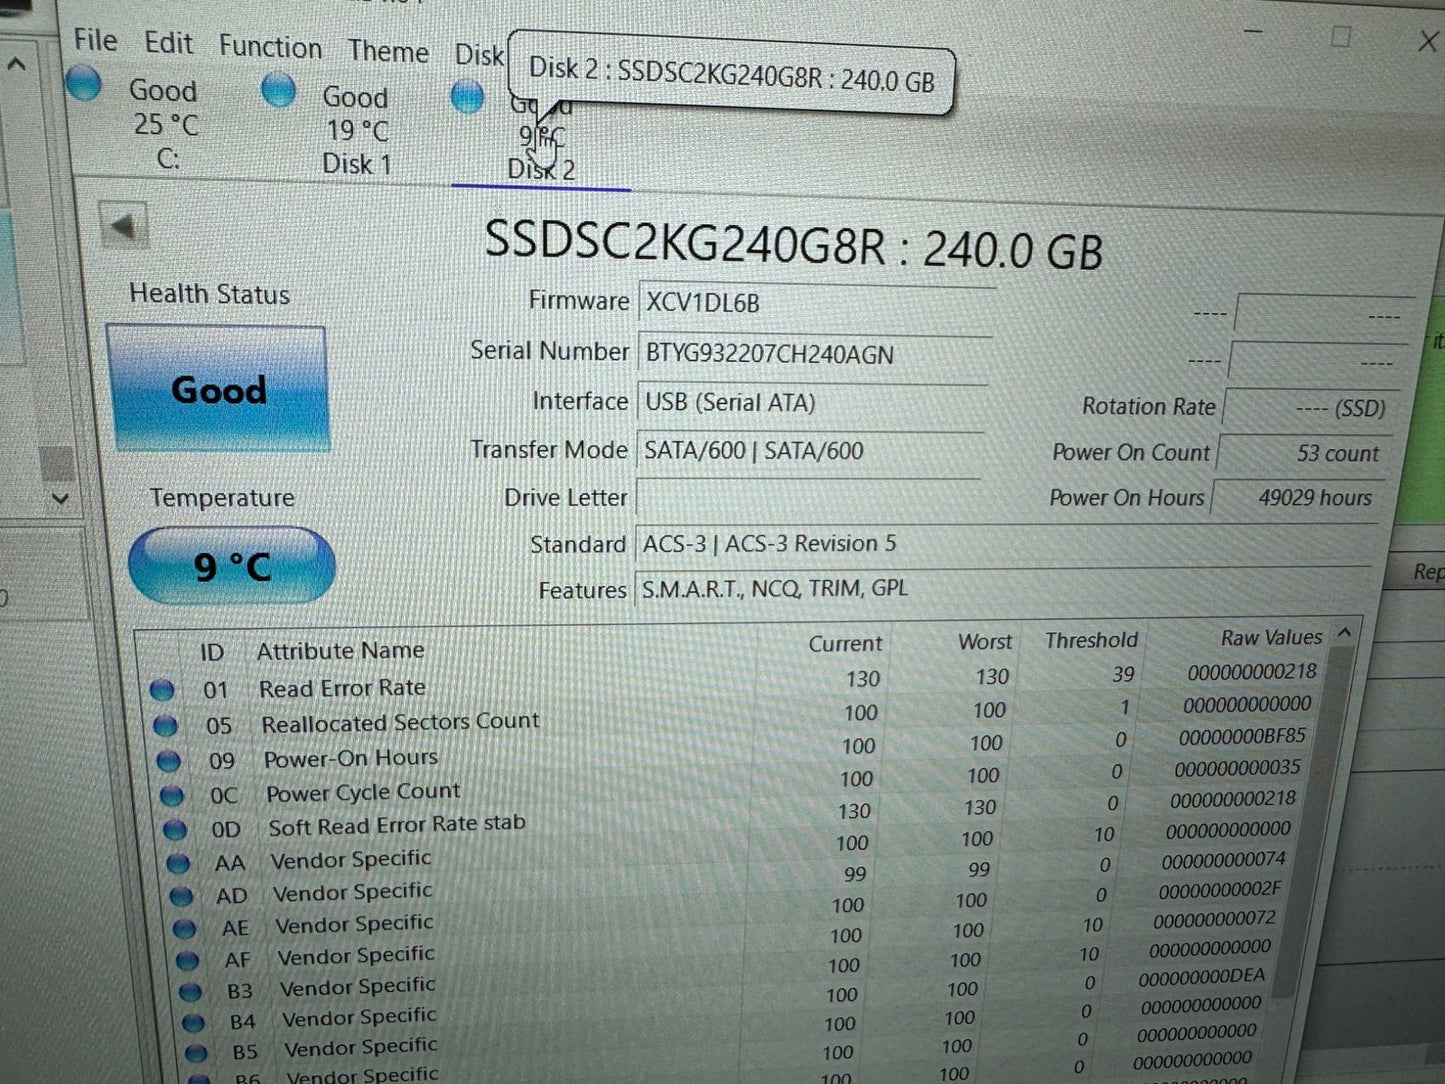Click the Firmware field XCV1DL6B
The height and width of the screenshot is (1084, 1445).
point(815,303)
